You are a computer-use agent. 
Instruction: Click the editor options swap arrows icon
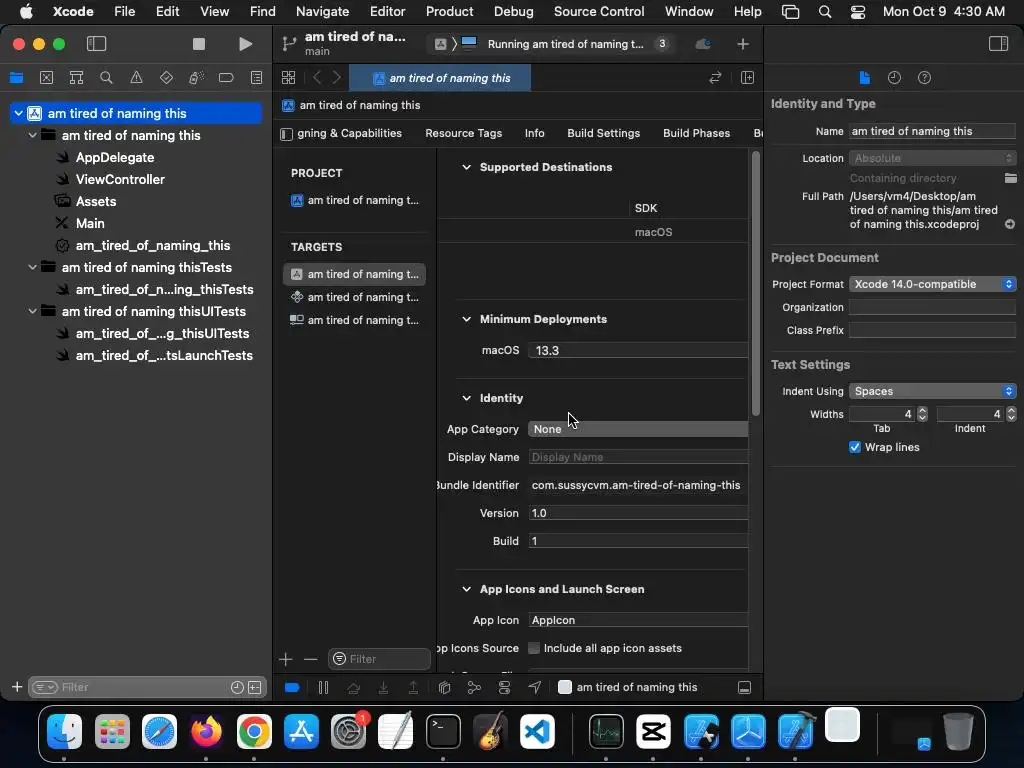click(715, 78)
